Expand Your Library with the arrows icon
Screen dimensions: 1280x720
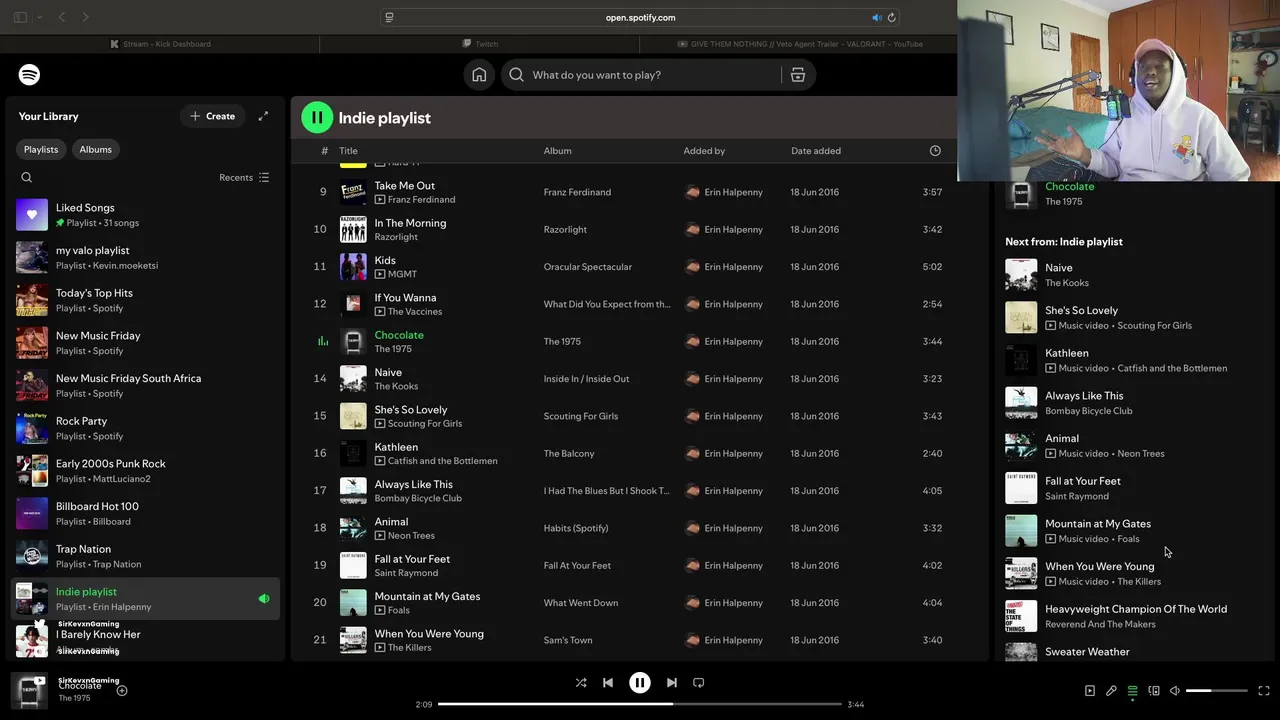tap(263, 116)
